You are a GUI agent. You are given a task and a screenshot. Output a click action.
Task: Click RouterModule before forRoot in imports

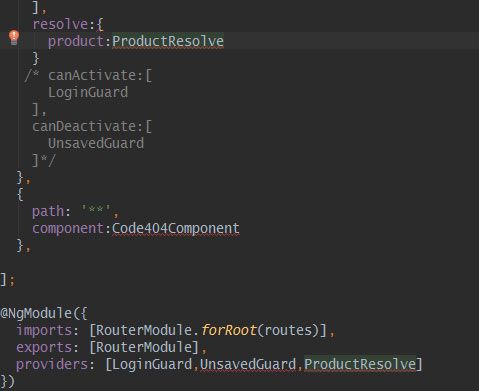pyautogui.click(x=144, y=330)
